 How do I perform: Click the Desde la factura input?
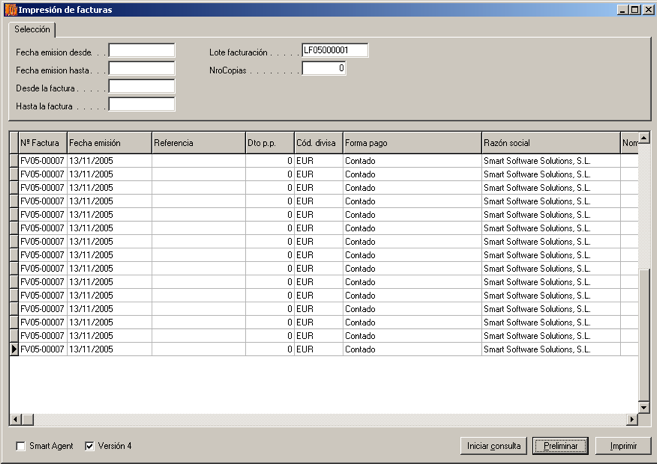141,87
